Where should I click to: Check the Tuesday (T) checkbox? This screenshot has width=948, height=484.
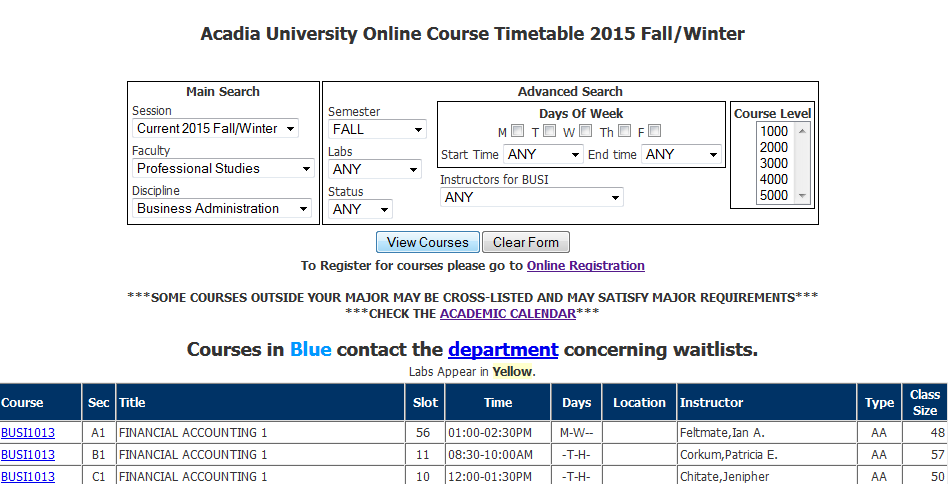[x=549, y=131]
